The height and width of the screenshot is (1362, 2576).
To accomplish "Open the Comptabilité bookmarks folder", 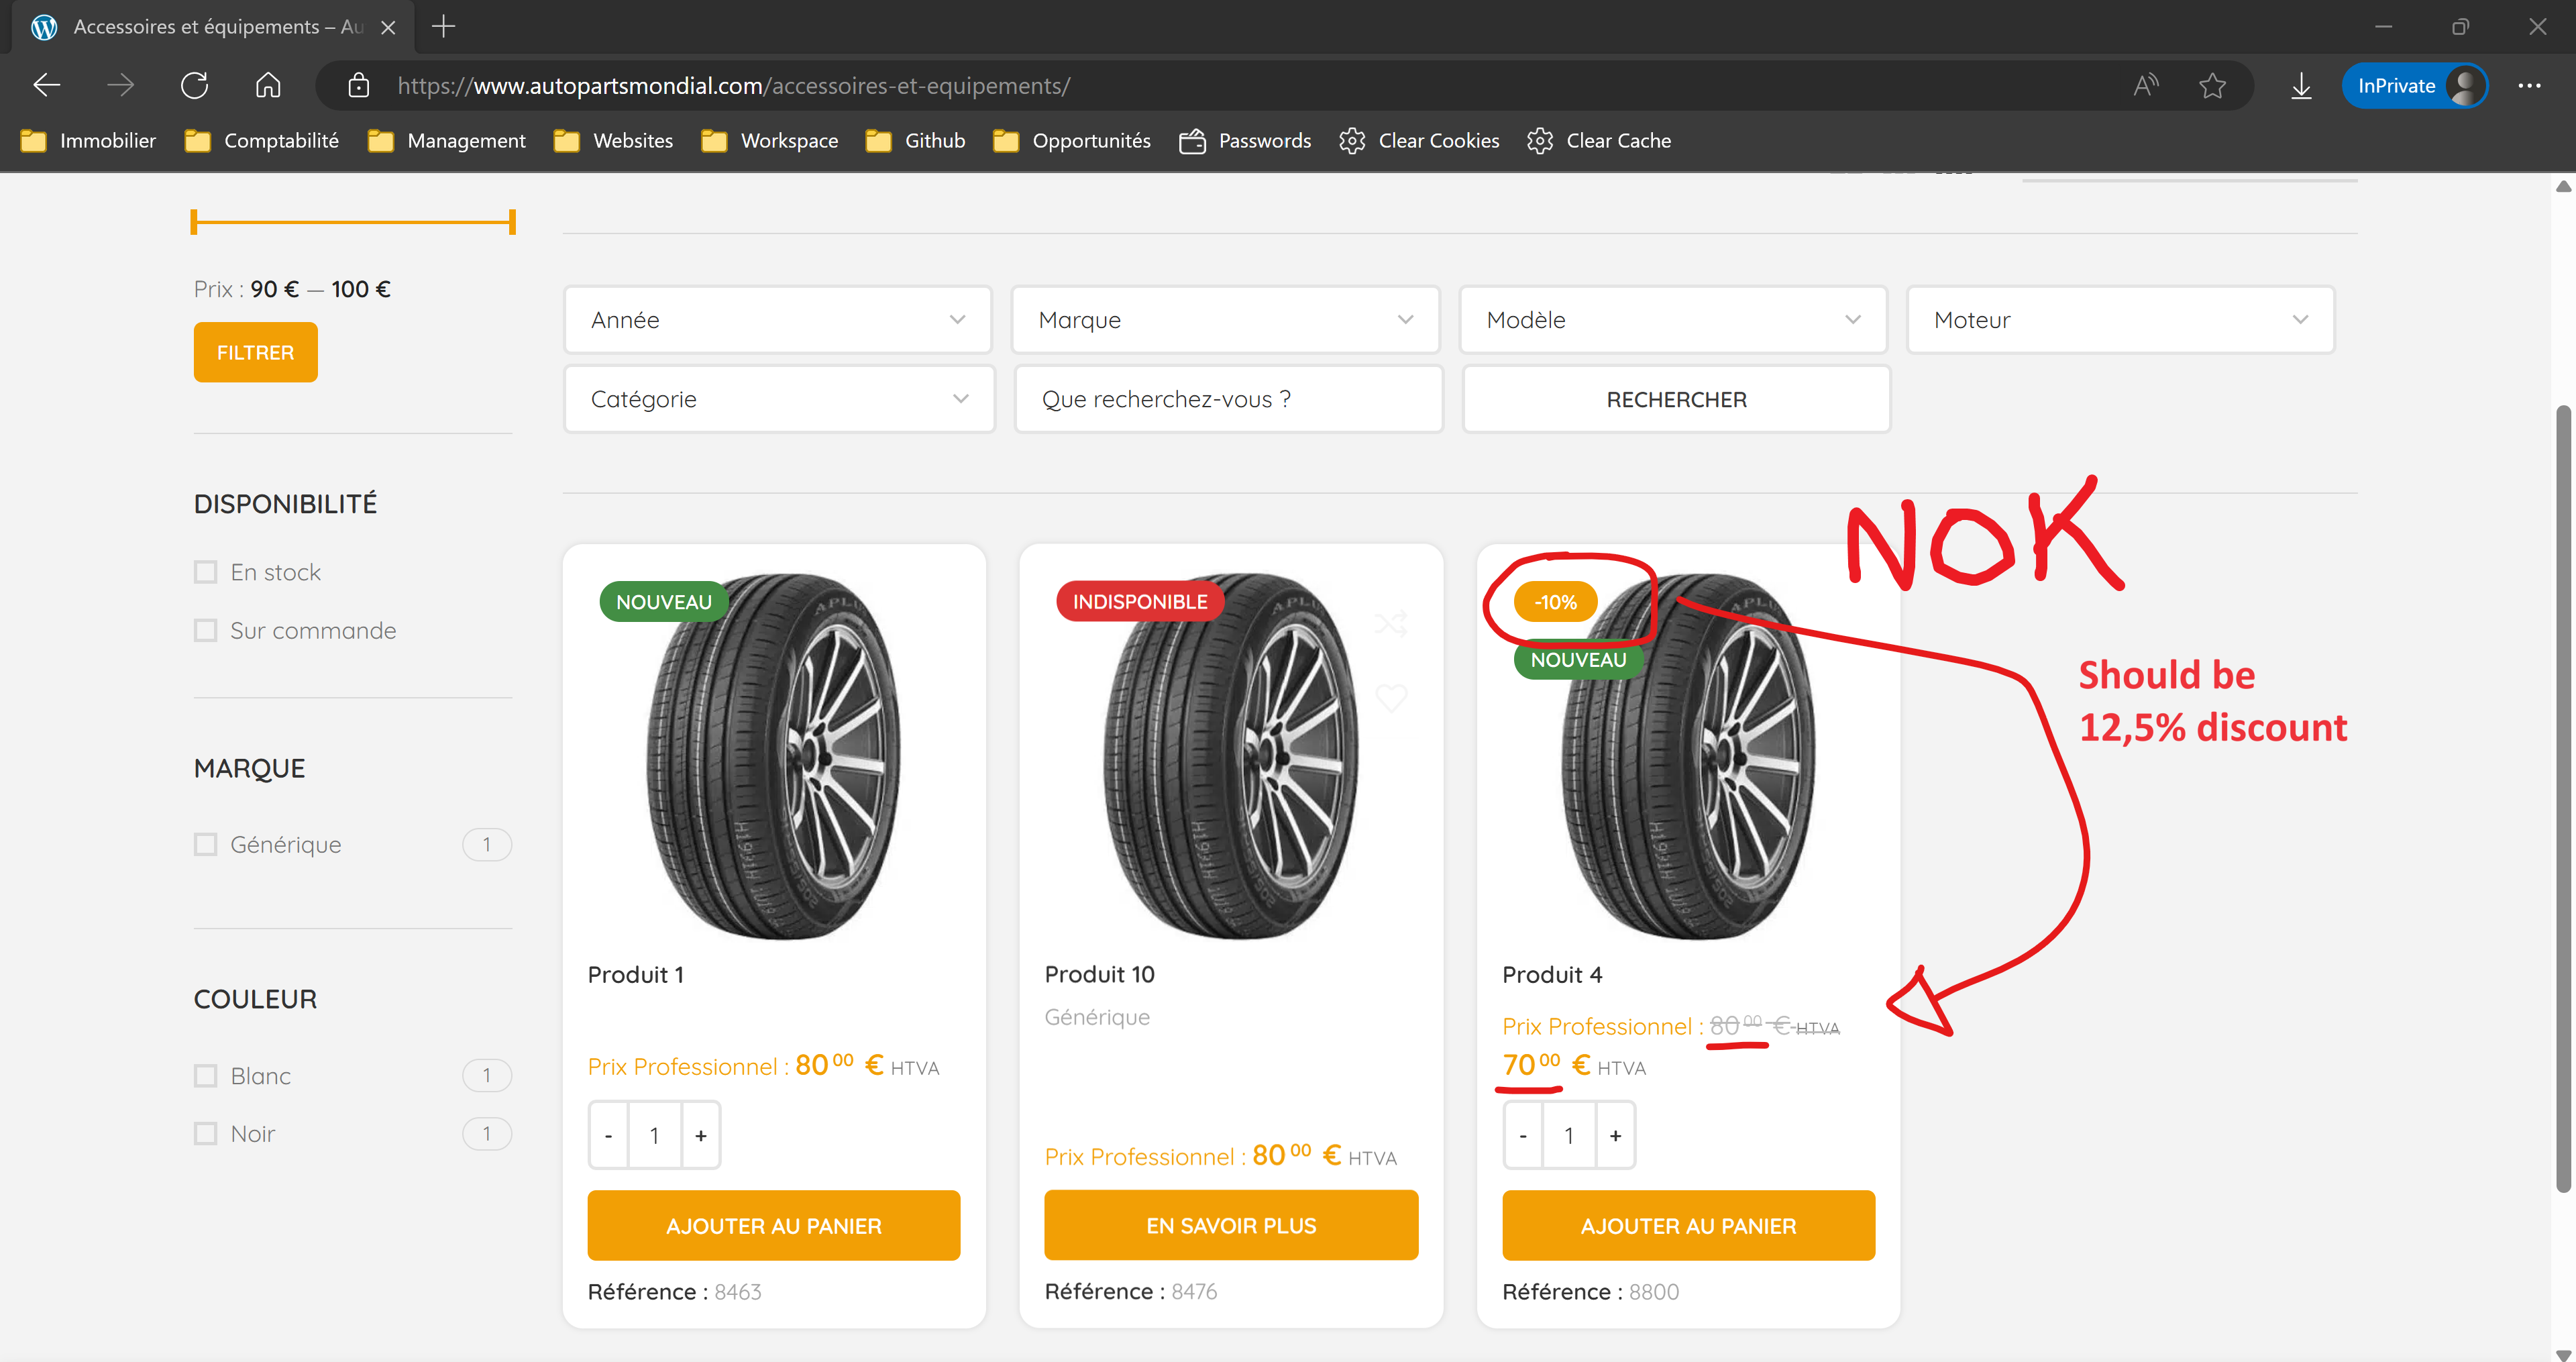I will [262, 141].
